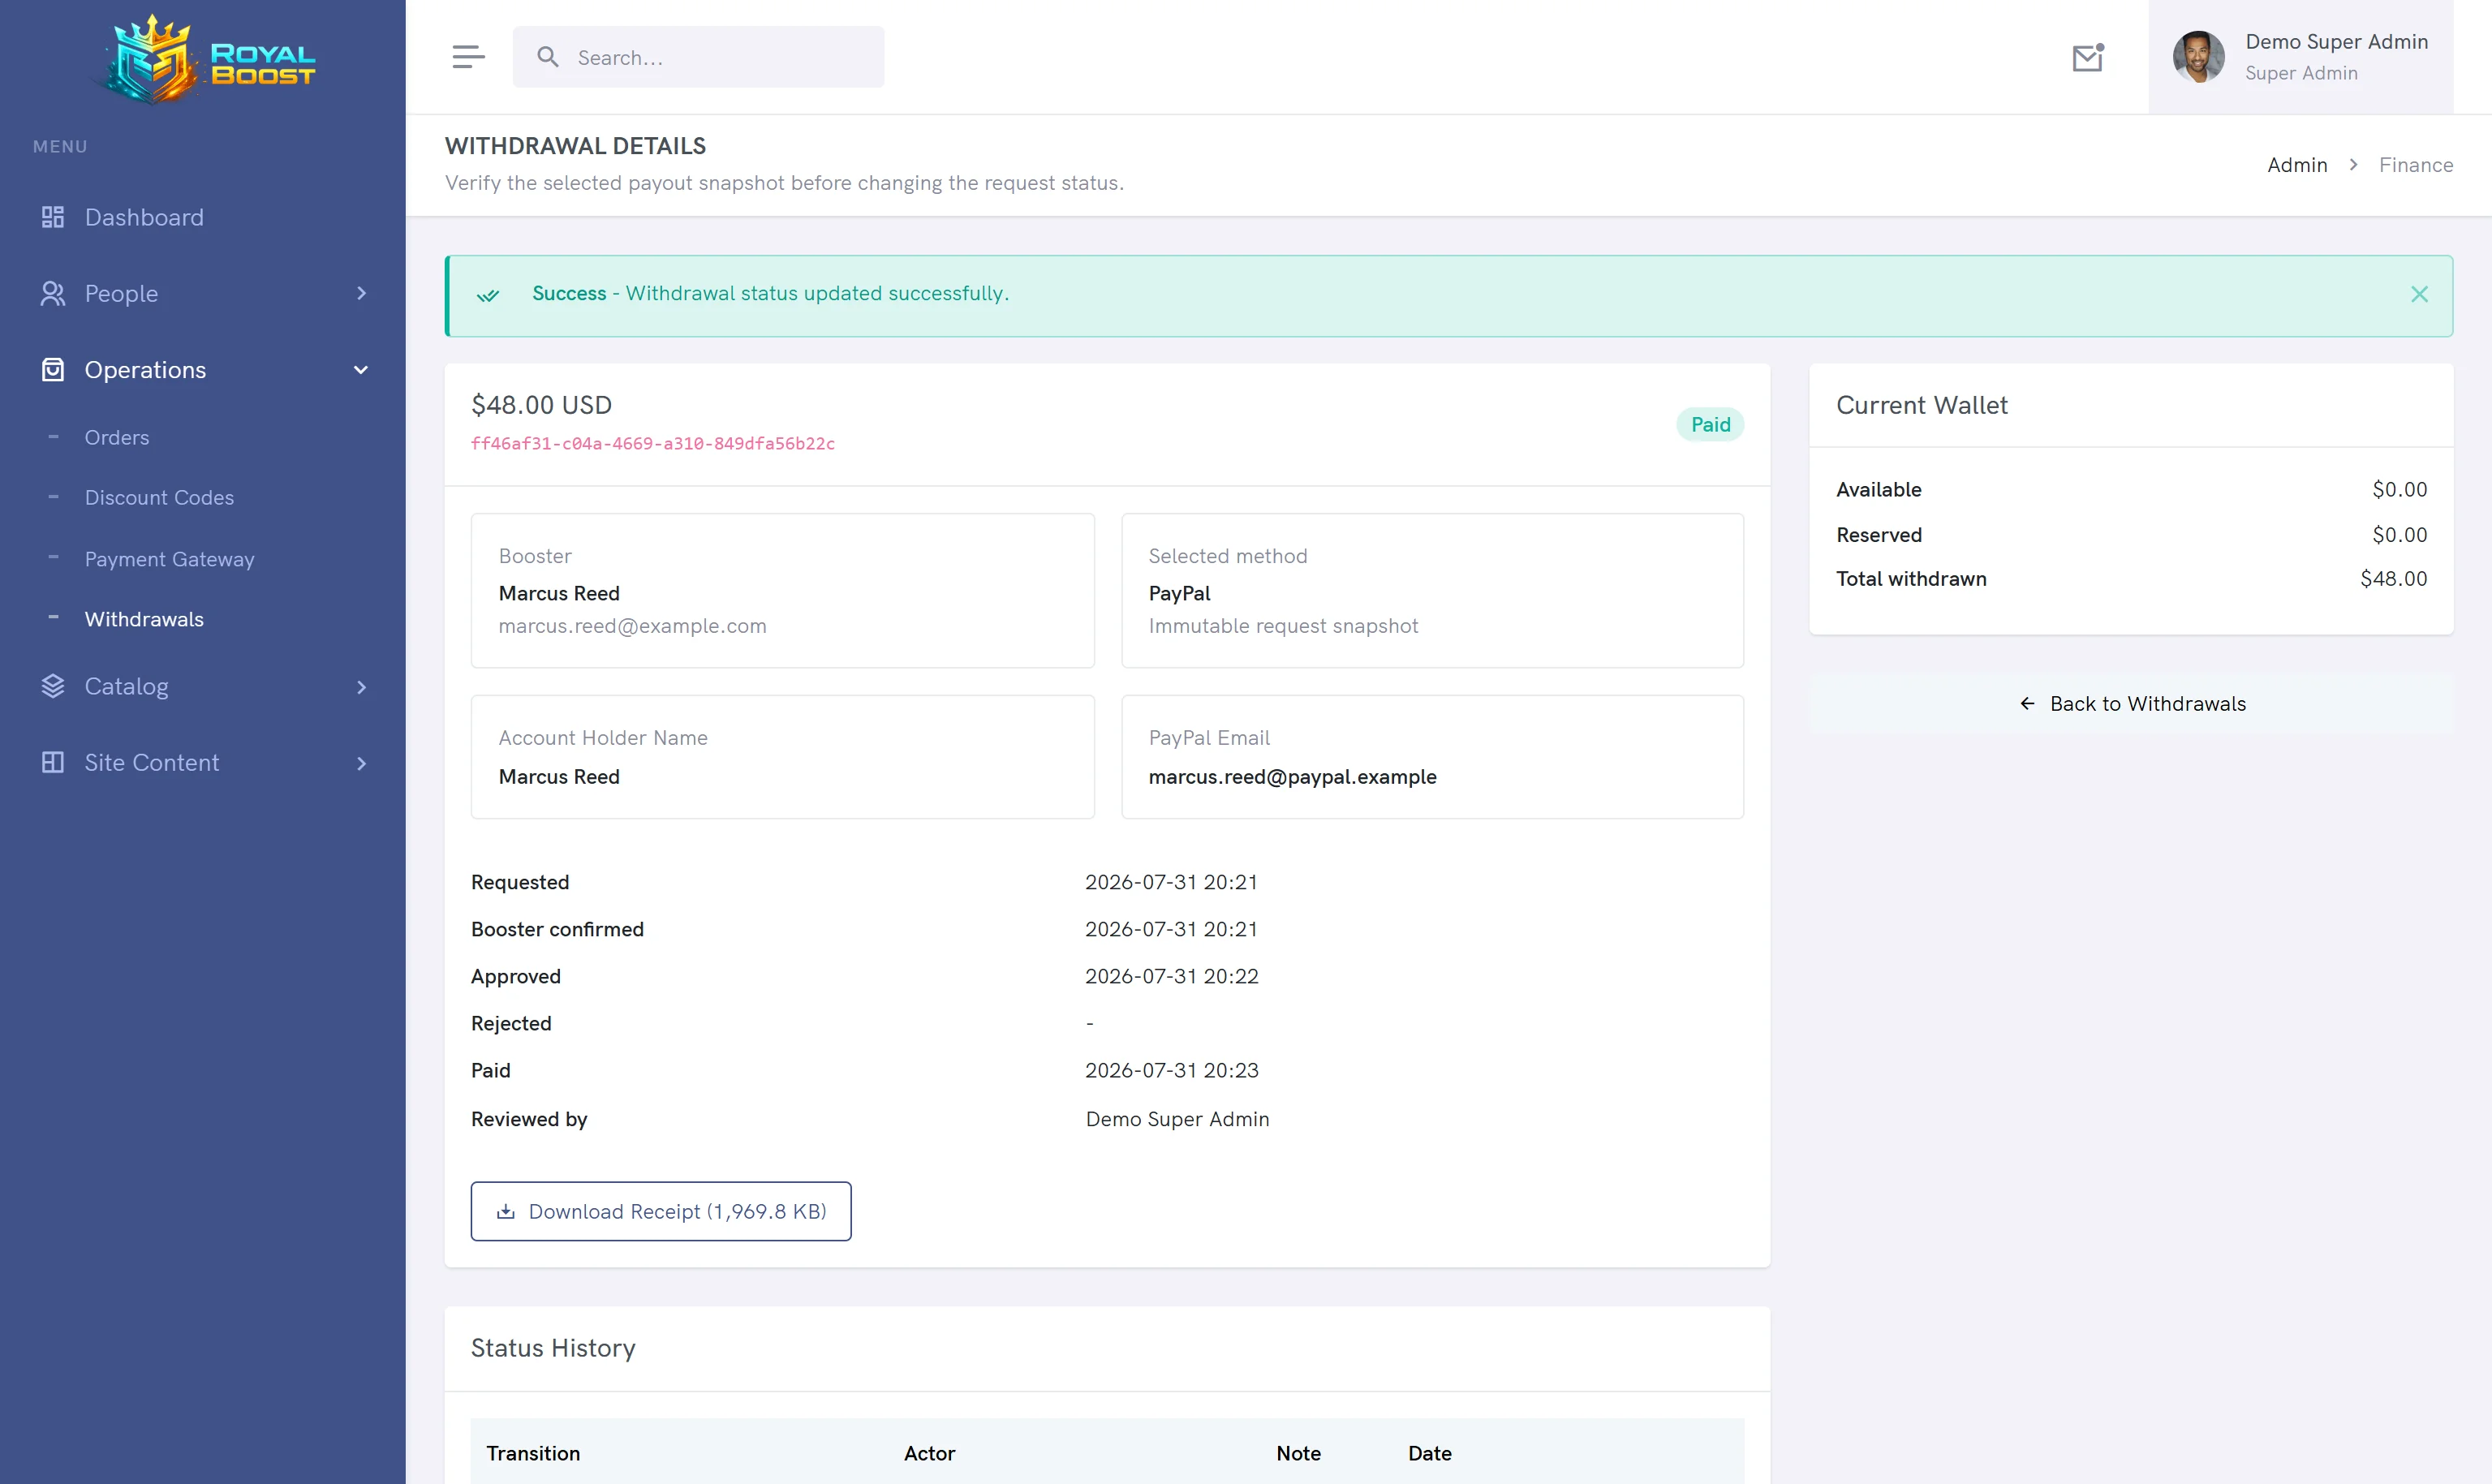Open Payment Gateway submenu item
2492x1484 pixels.
[x=169, y=559]
